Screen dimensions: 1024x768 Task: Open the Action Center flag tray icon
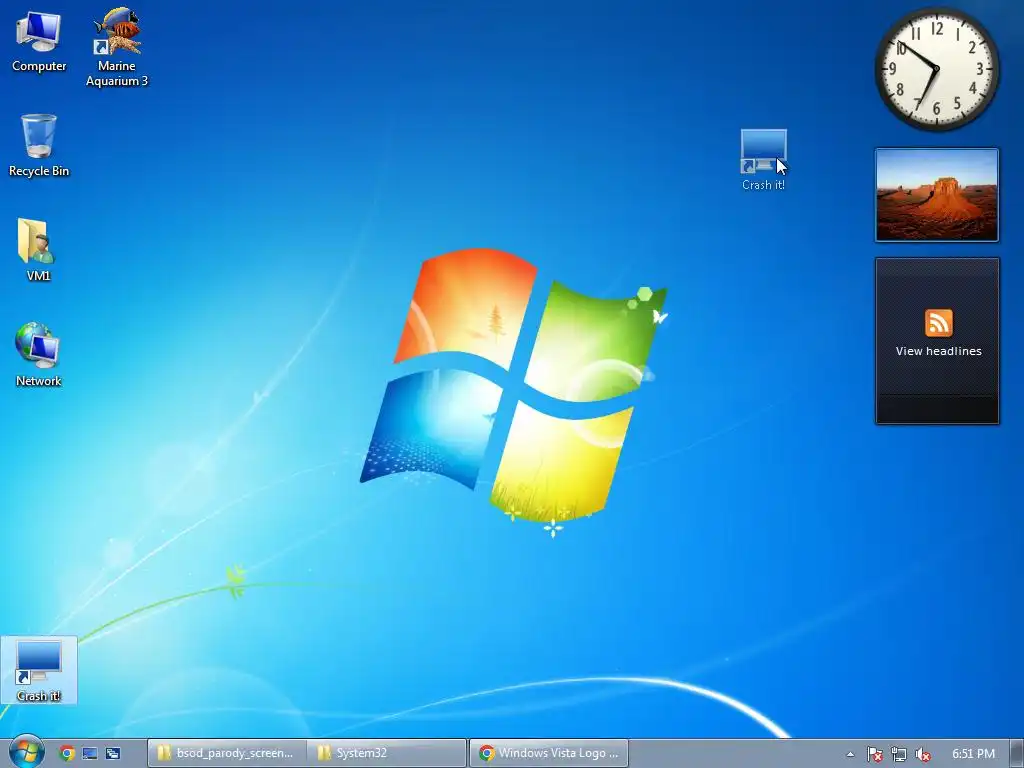click(x=874, y=754)
